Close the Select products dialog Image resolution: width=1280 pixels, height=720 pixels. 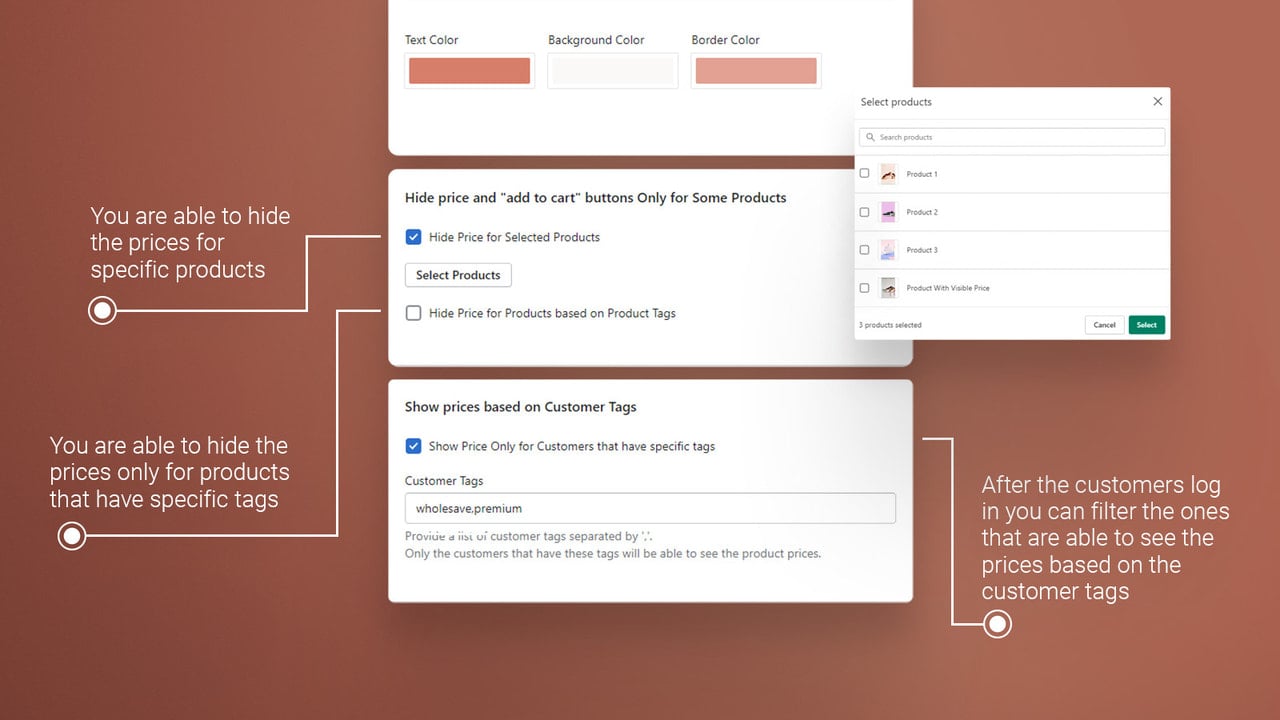(x=1157, y=101)
